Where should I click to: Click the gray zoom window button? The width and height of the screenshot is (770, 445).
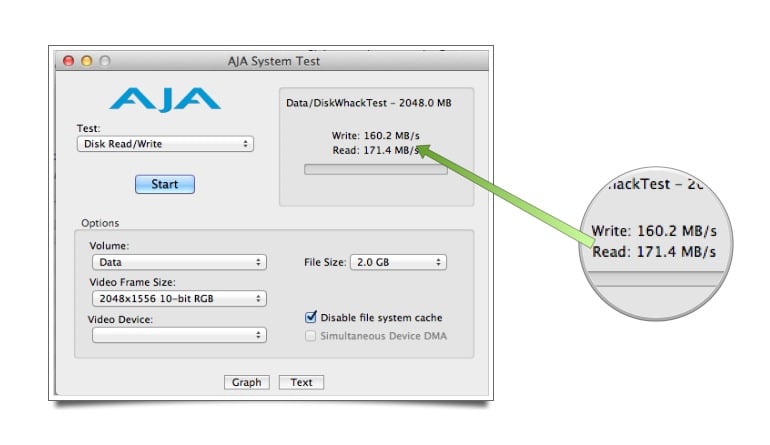(x=105, y=61)
